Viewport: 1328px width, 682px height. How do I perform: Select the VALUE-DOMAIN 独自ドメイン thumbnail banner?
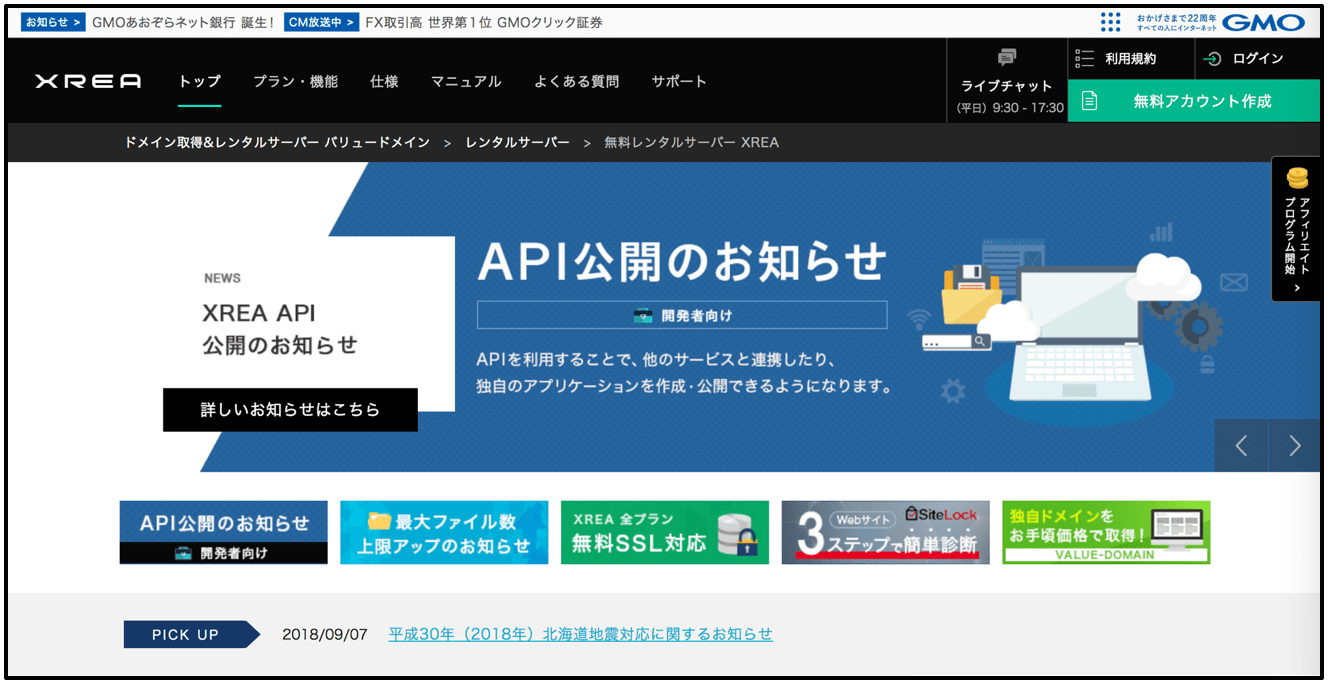pyautogui.click(x=1106, y=532)
